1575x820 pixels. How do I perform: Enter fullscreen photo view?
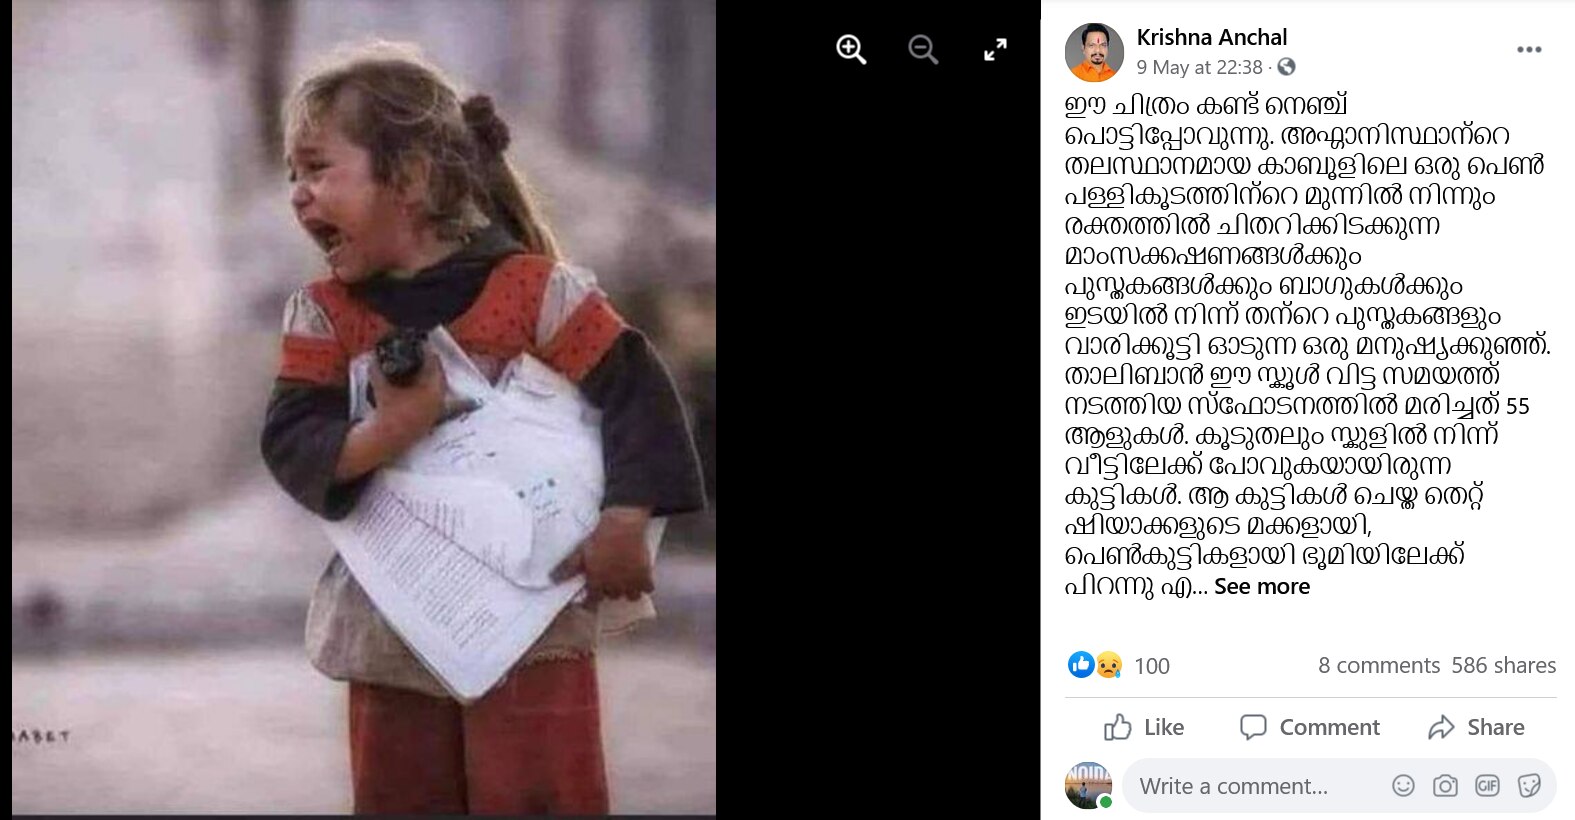pos(995,49)
